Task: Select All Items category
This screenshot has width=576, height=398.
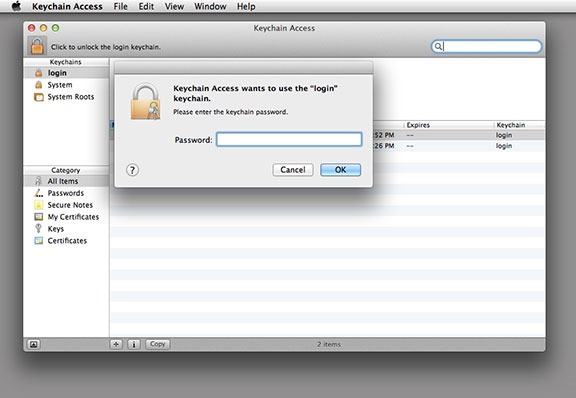Action: pyautogui.click(x=66, y=181)
